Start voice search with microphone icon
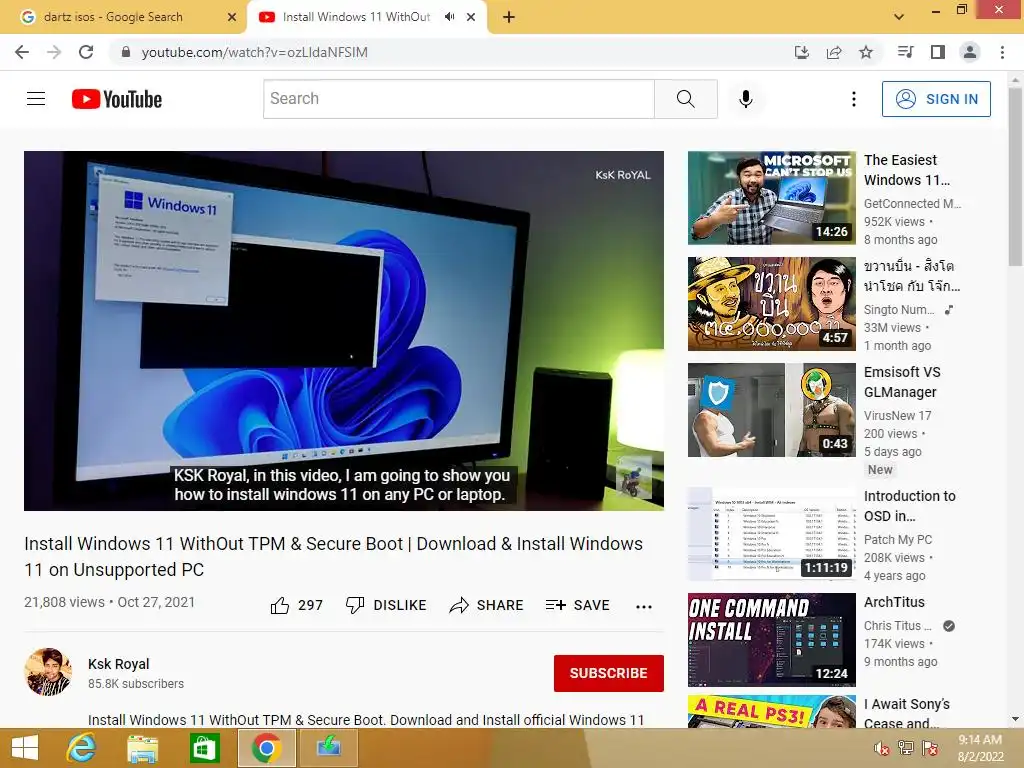The width and height of the screenshot is (1024, 768). click(x=746, y=99)
